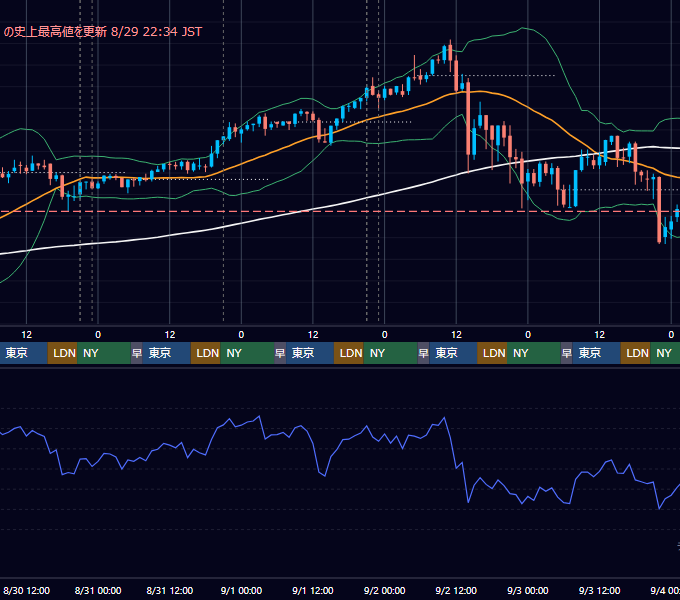The width and height of the screenshot is (680, 600).
Task: Click the 8/30 12:00 date label
Action: click(26, 590)
